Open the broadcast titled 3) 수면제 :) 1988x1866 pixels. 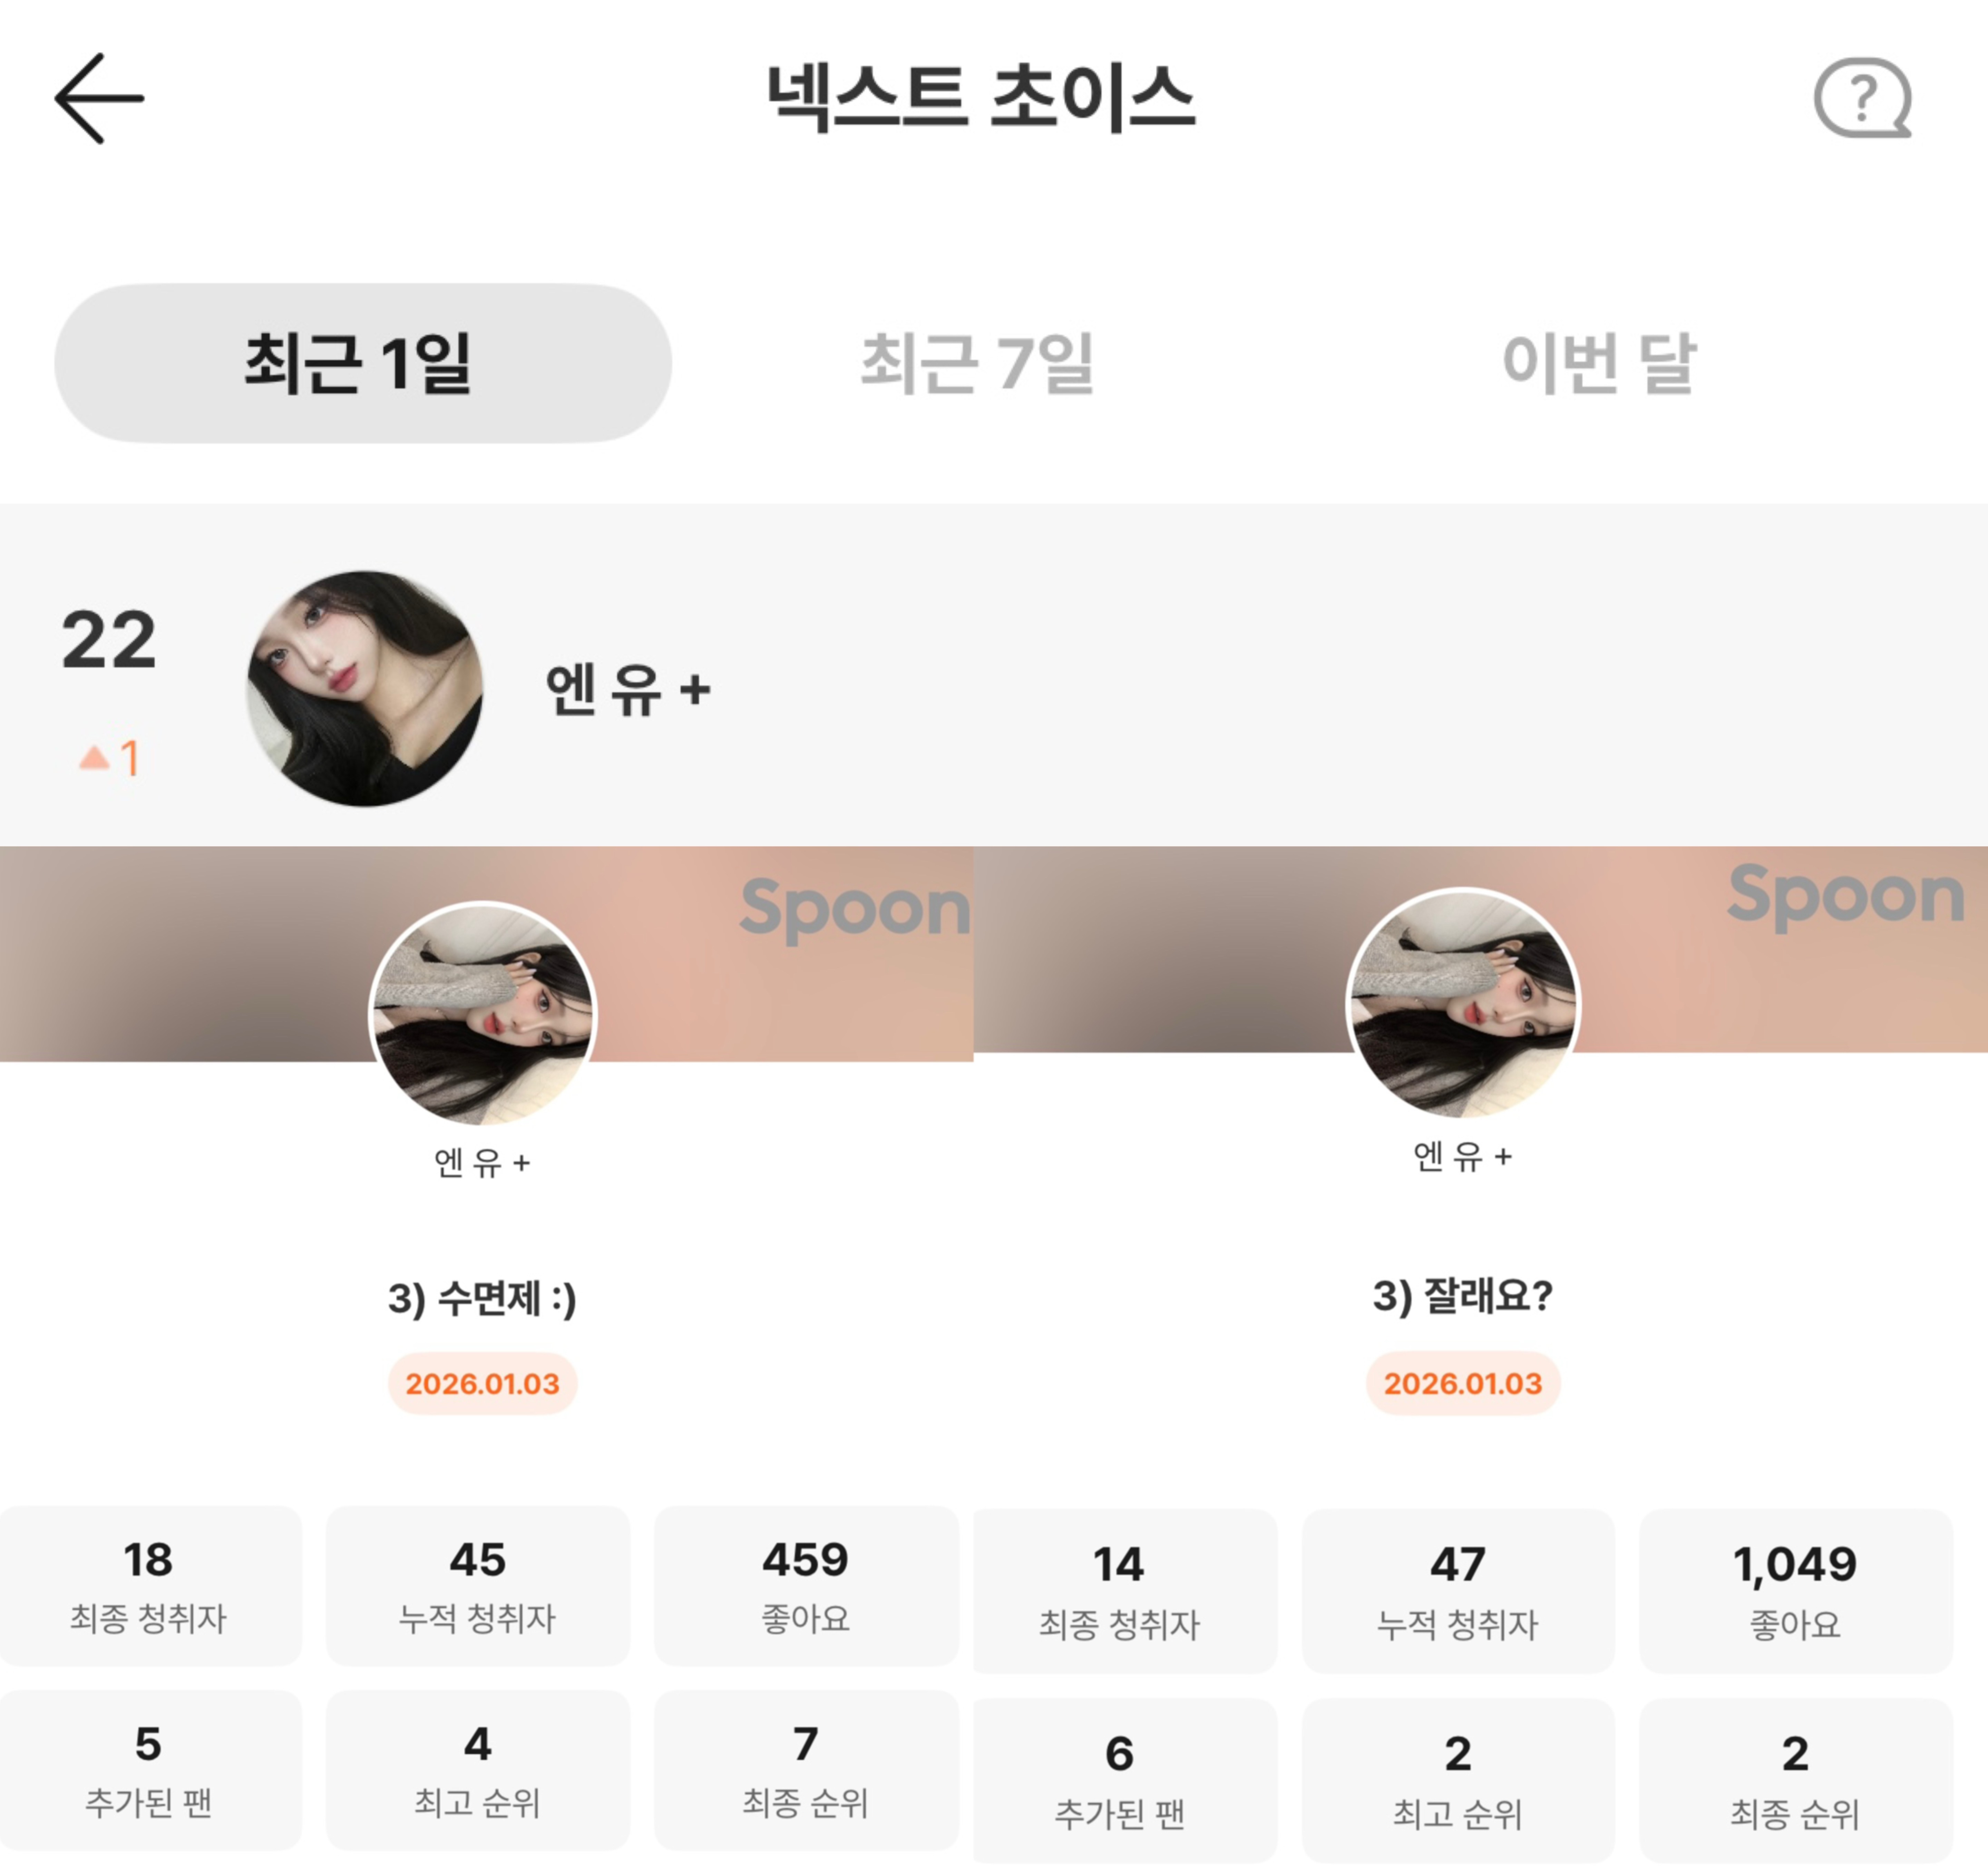(x=482, y=1298)
